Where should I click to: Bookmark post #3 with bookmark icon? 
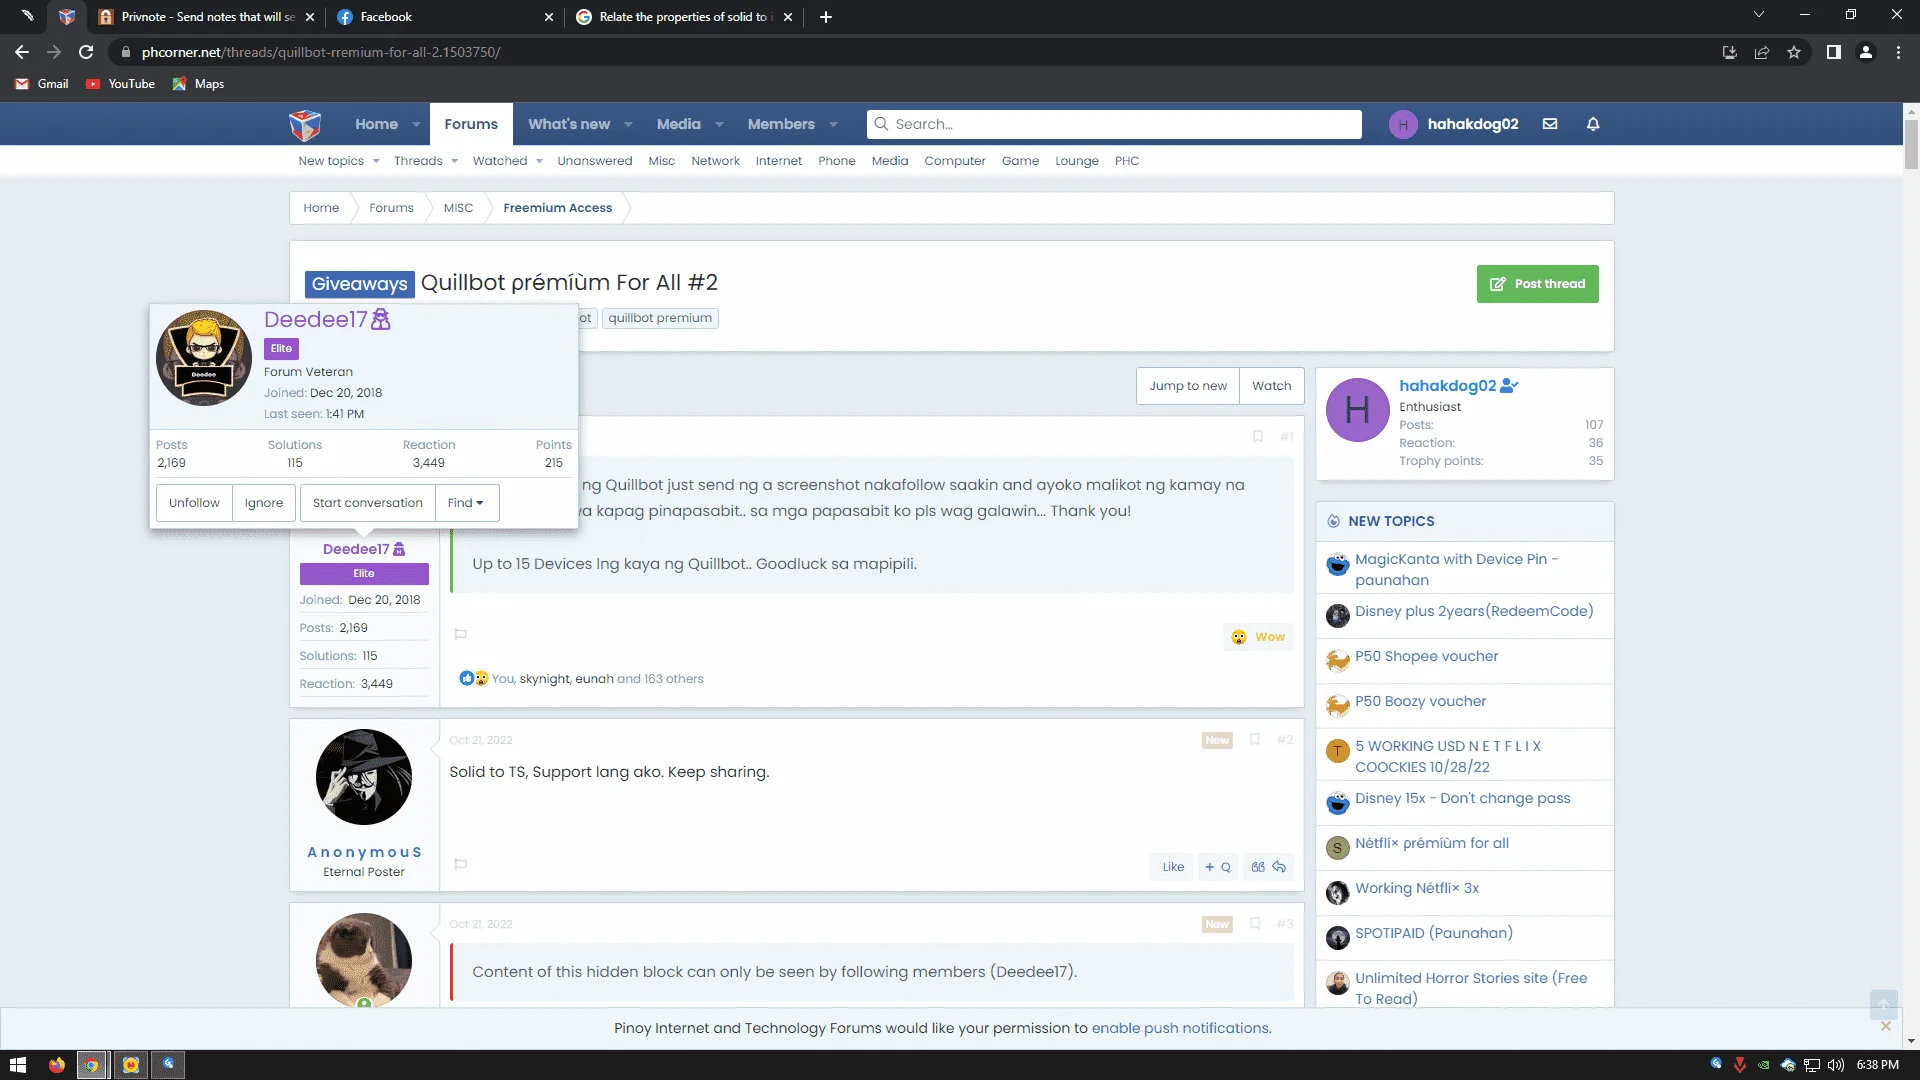click(x=1255, y=924)
